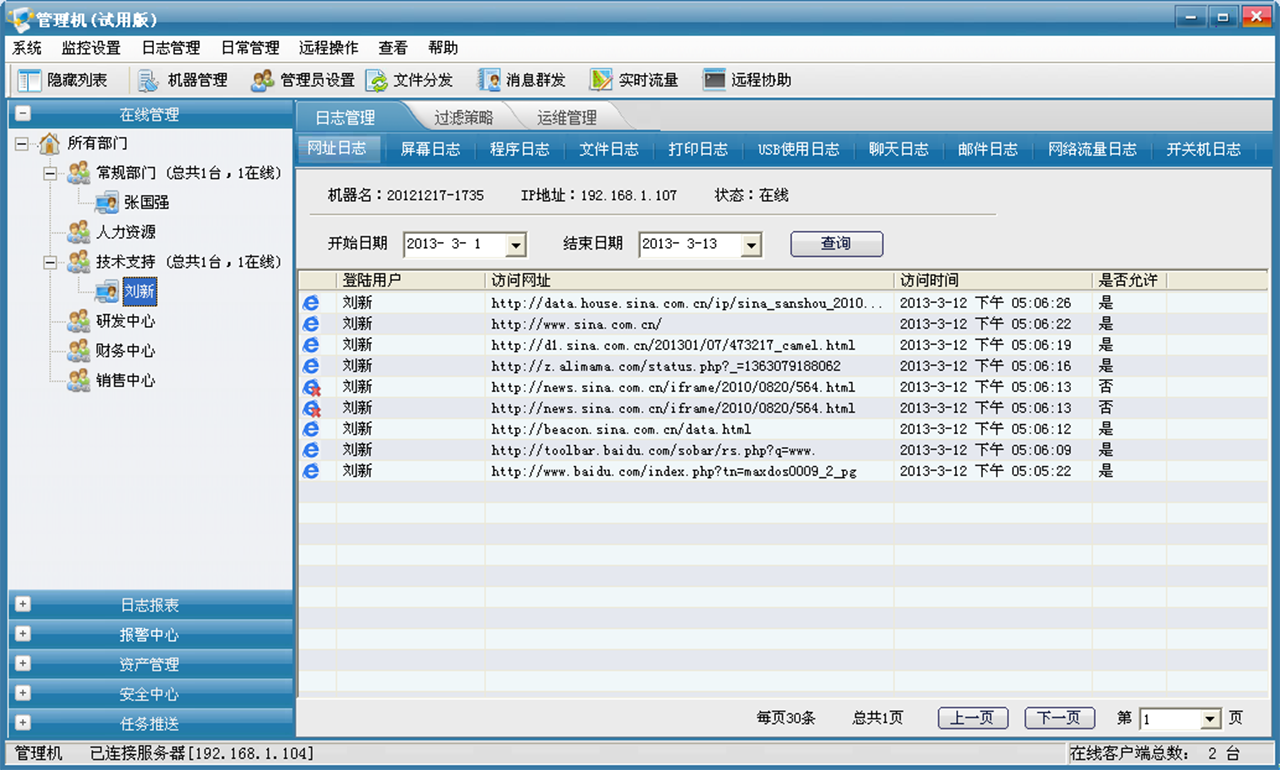Click the 人力资源 department icon
1280x770 pixels.
(x=78, y=232)
